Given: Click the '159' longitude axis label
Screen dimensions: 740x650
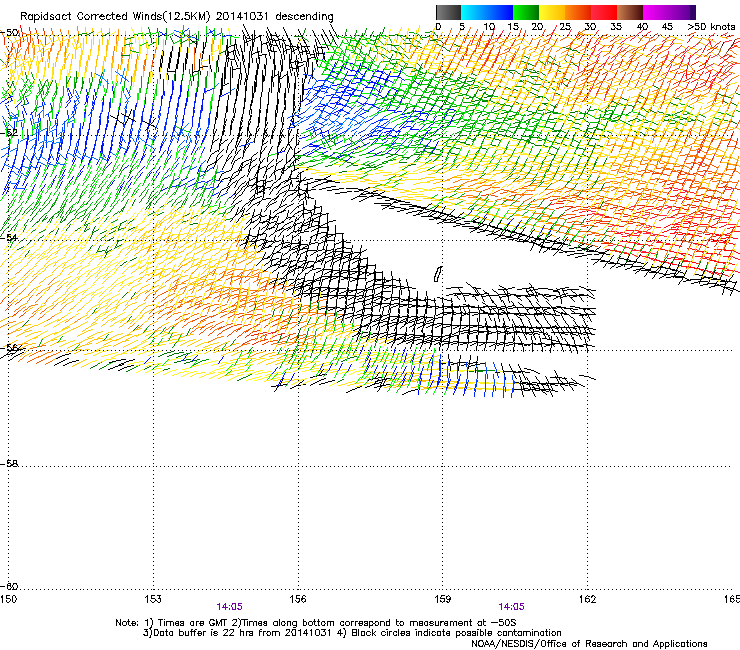Looking at the screenshot, I should point(443,599).
